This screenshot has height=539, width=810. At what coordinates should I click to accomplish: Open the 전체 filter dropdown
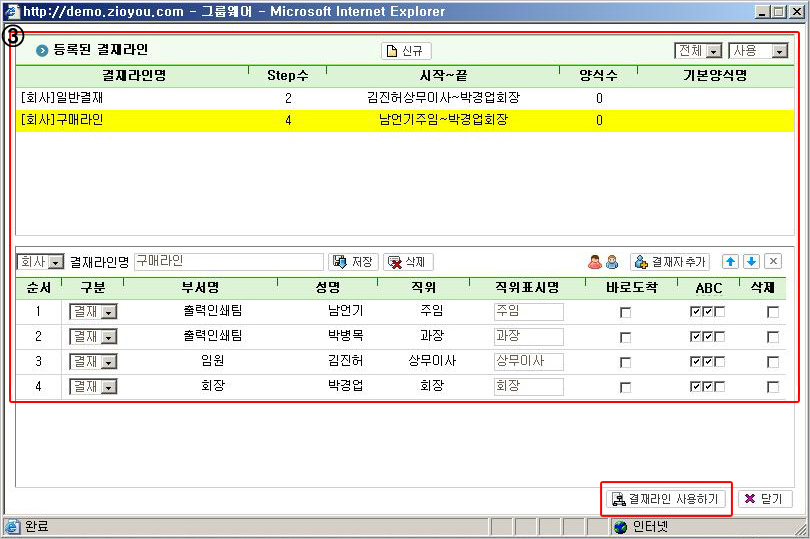(699, 51)
